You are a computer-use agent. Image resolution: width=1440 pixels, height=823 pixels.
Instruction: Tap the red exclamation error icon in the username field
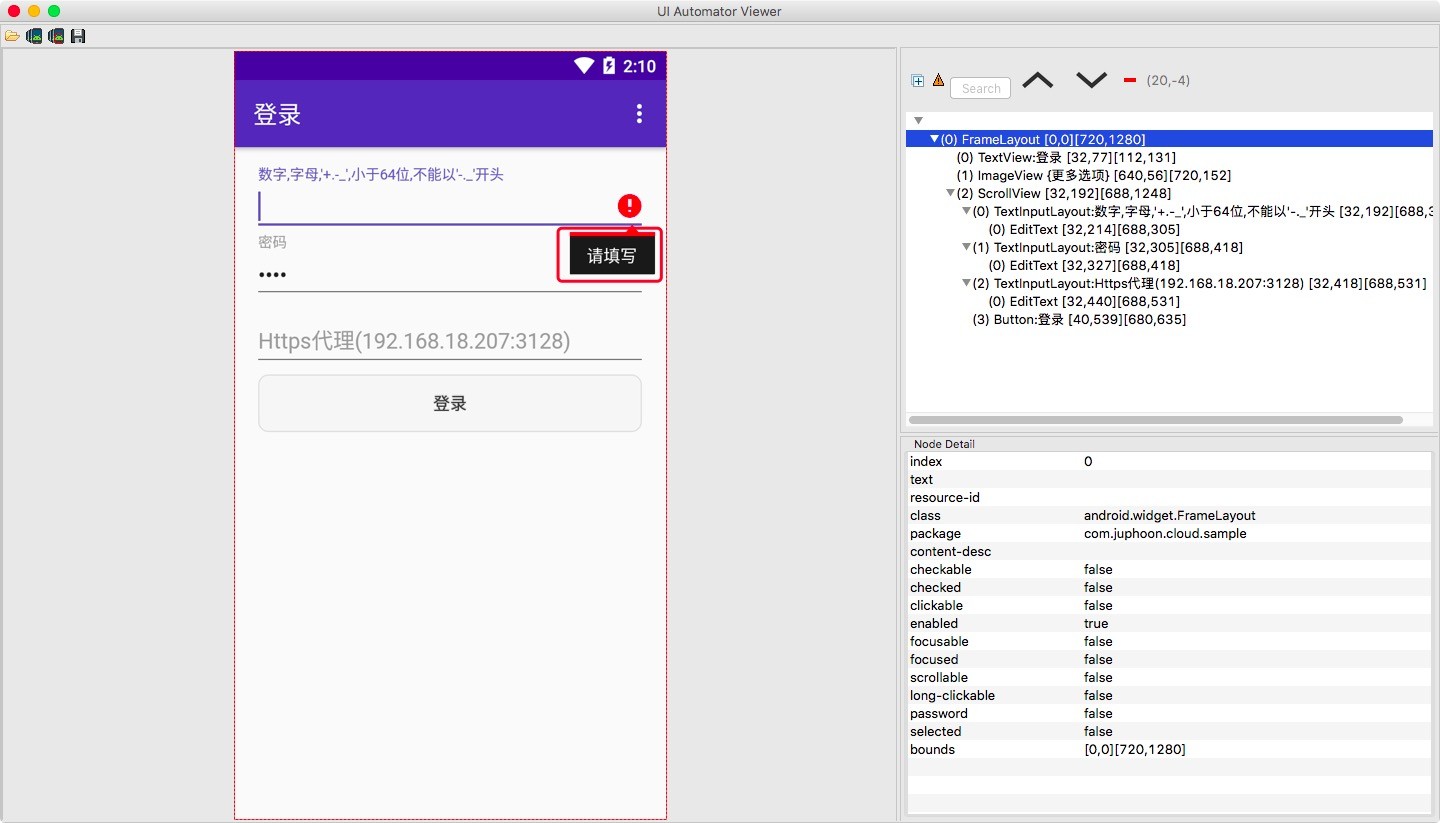[629, 206]
